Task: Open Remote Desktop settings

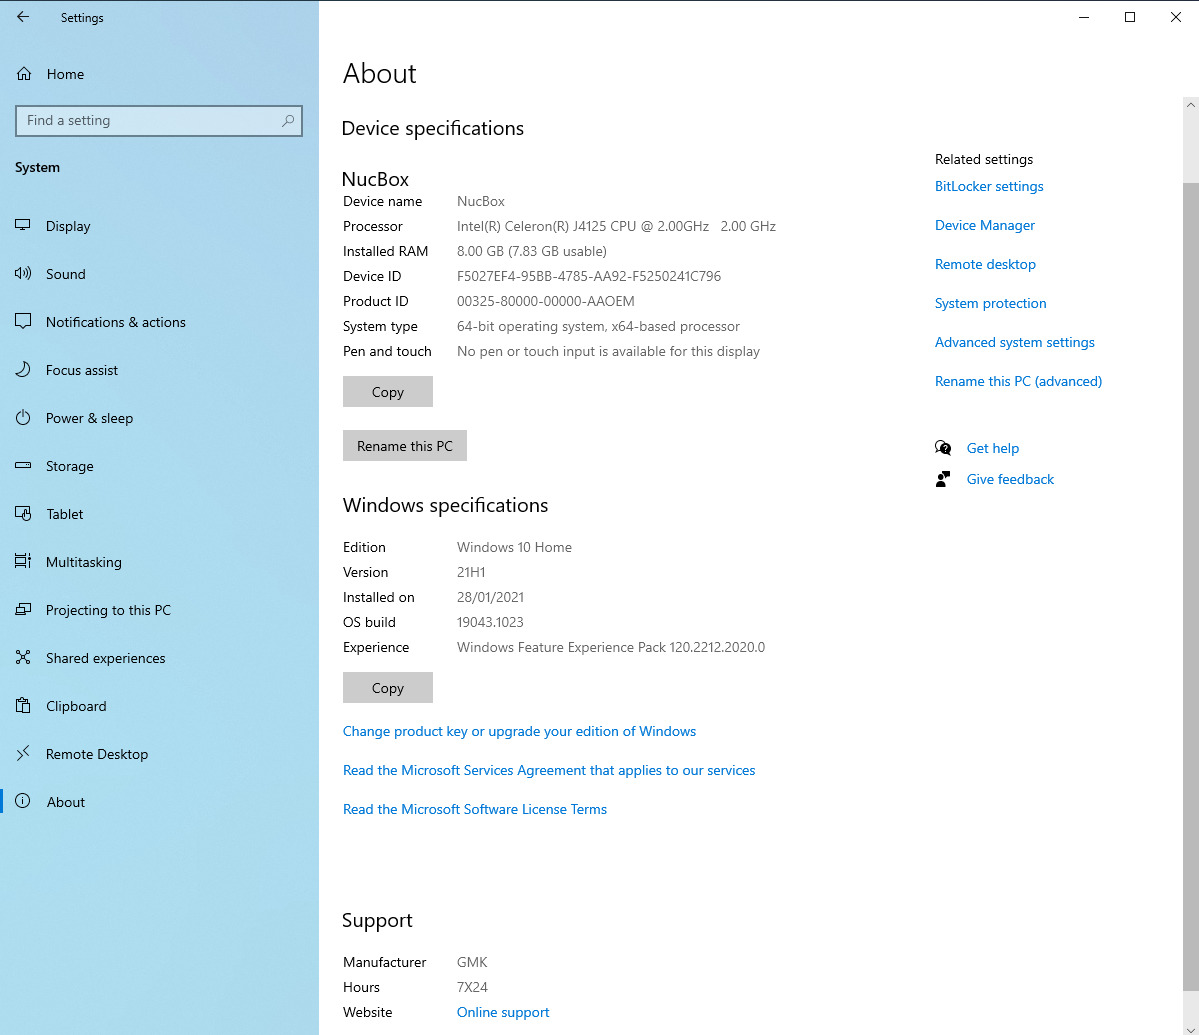Action: pos(159,754)
